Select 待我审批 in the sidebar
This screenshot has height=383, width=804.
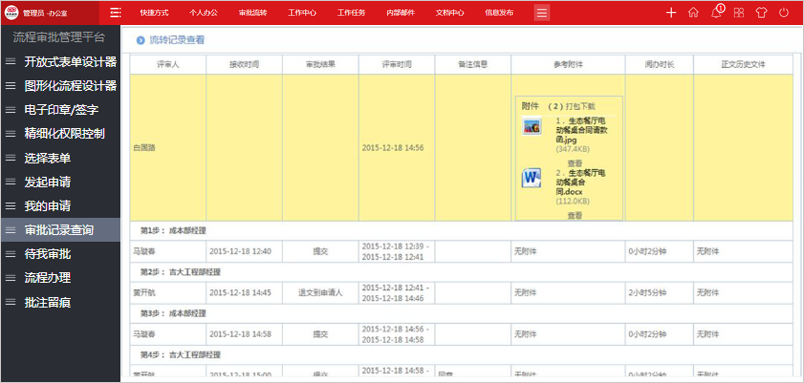click(x=48, y=254)
